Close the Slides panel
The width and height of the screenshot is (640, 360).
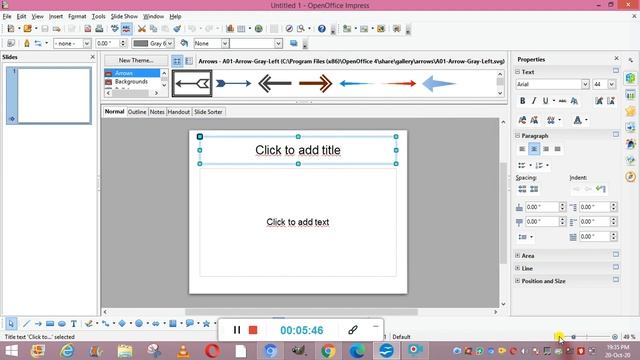click(x=92, y=57)
